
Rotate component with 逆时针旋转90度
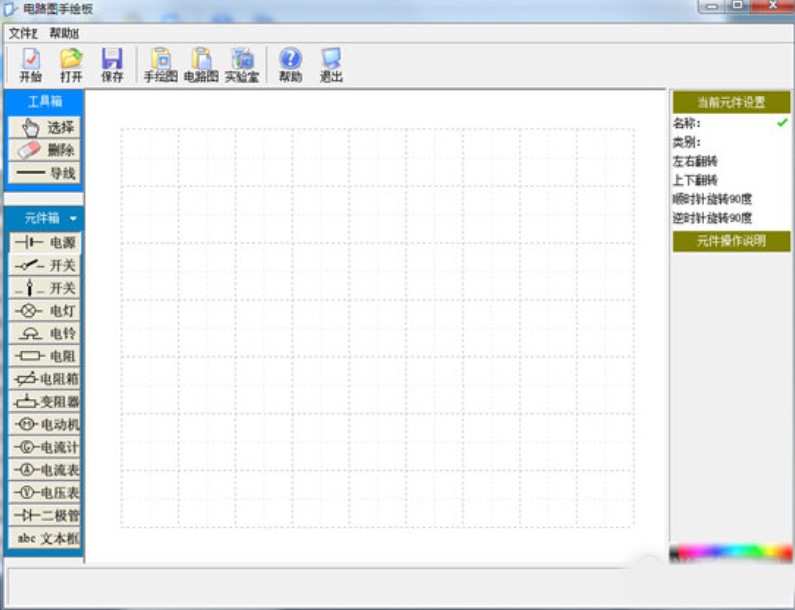click(x=712, y=218)
